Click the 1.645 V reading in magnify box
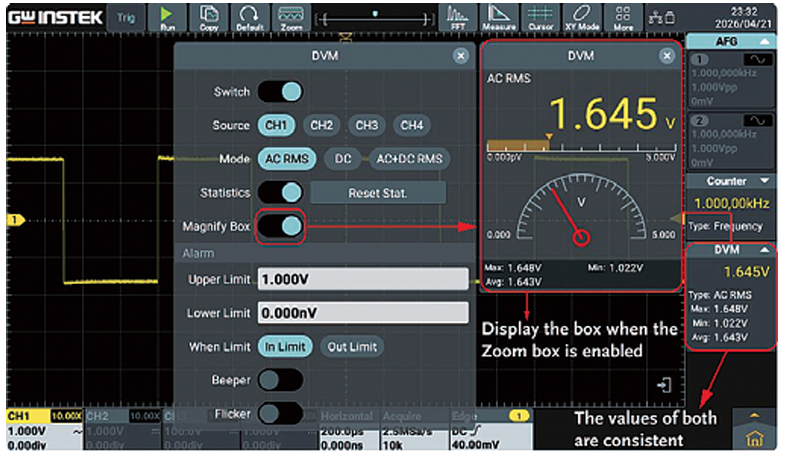This screenshot has width=785, height=456. pos(612,114)
